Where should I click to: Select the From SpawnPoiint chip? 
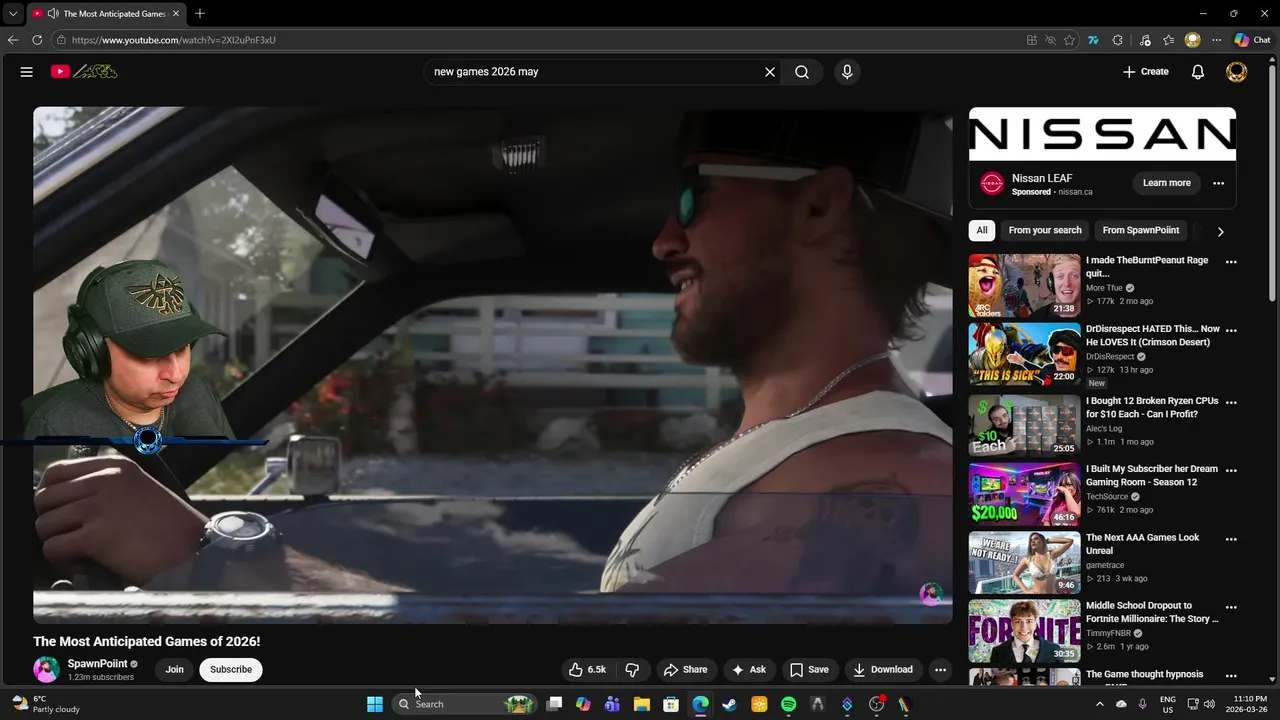click(x=1141, y=230)
